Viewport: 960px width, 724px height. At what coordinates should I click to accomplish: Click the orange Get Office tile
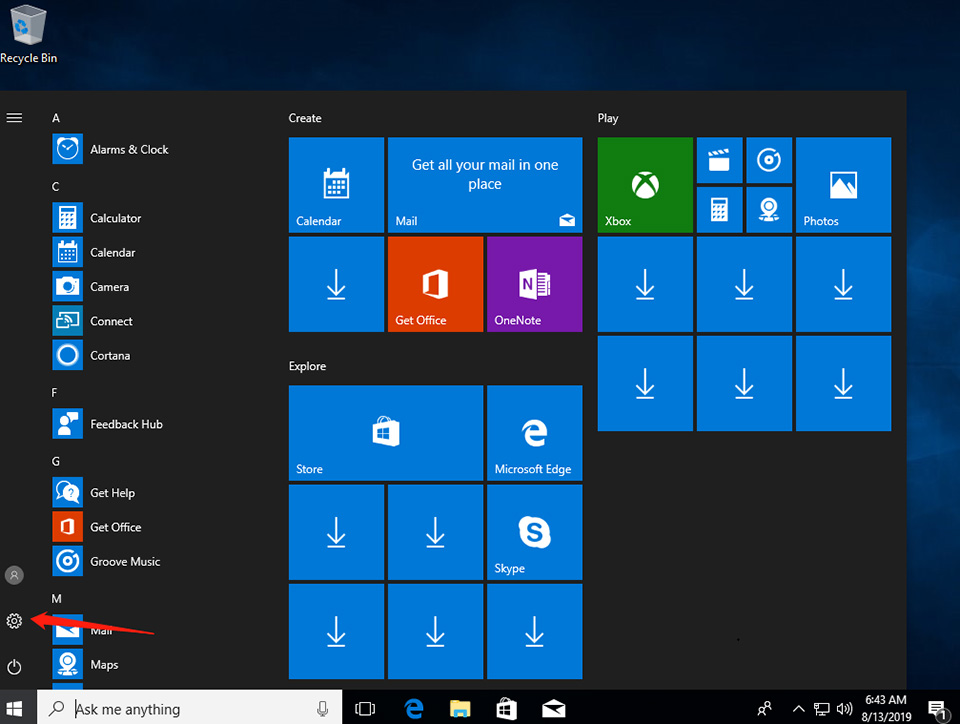[x=435, y=284]
